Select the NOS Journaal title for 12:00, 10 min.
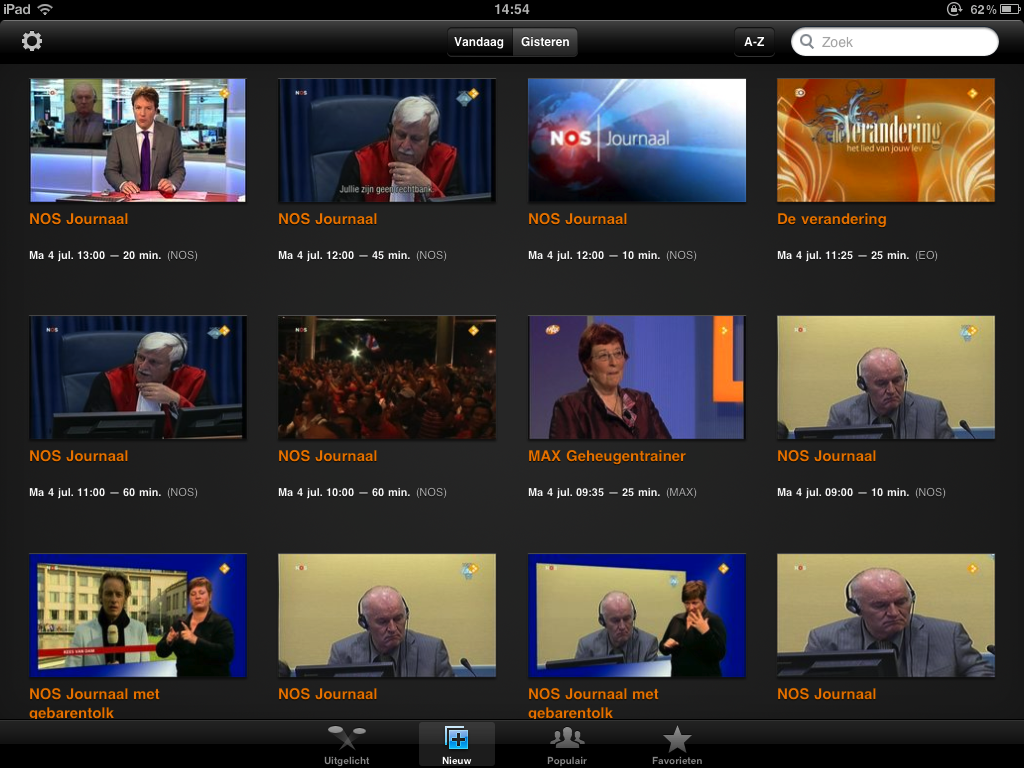The height and width of the screenshot is (768, 1024). pos(577,219)
